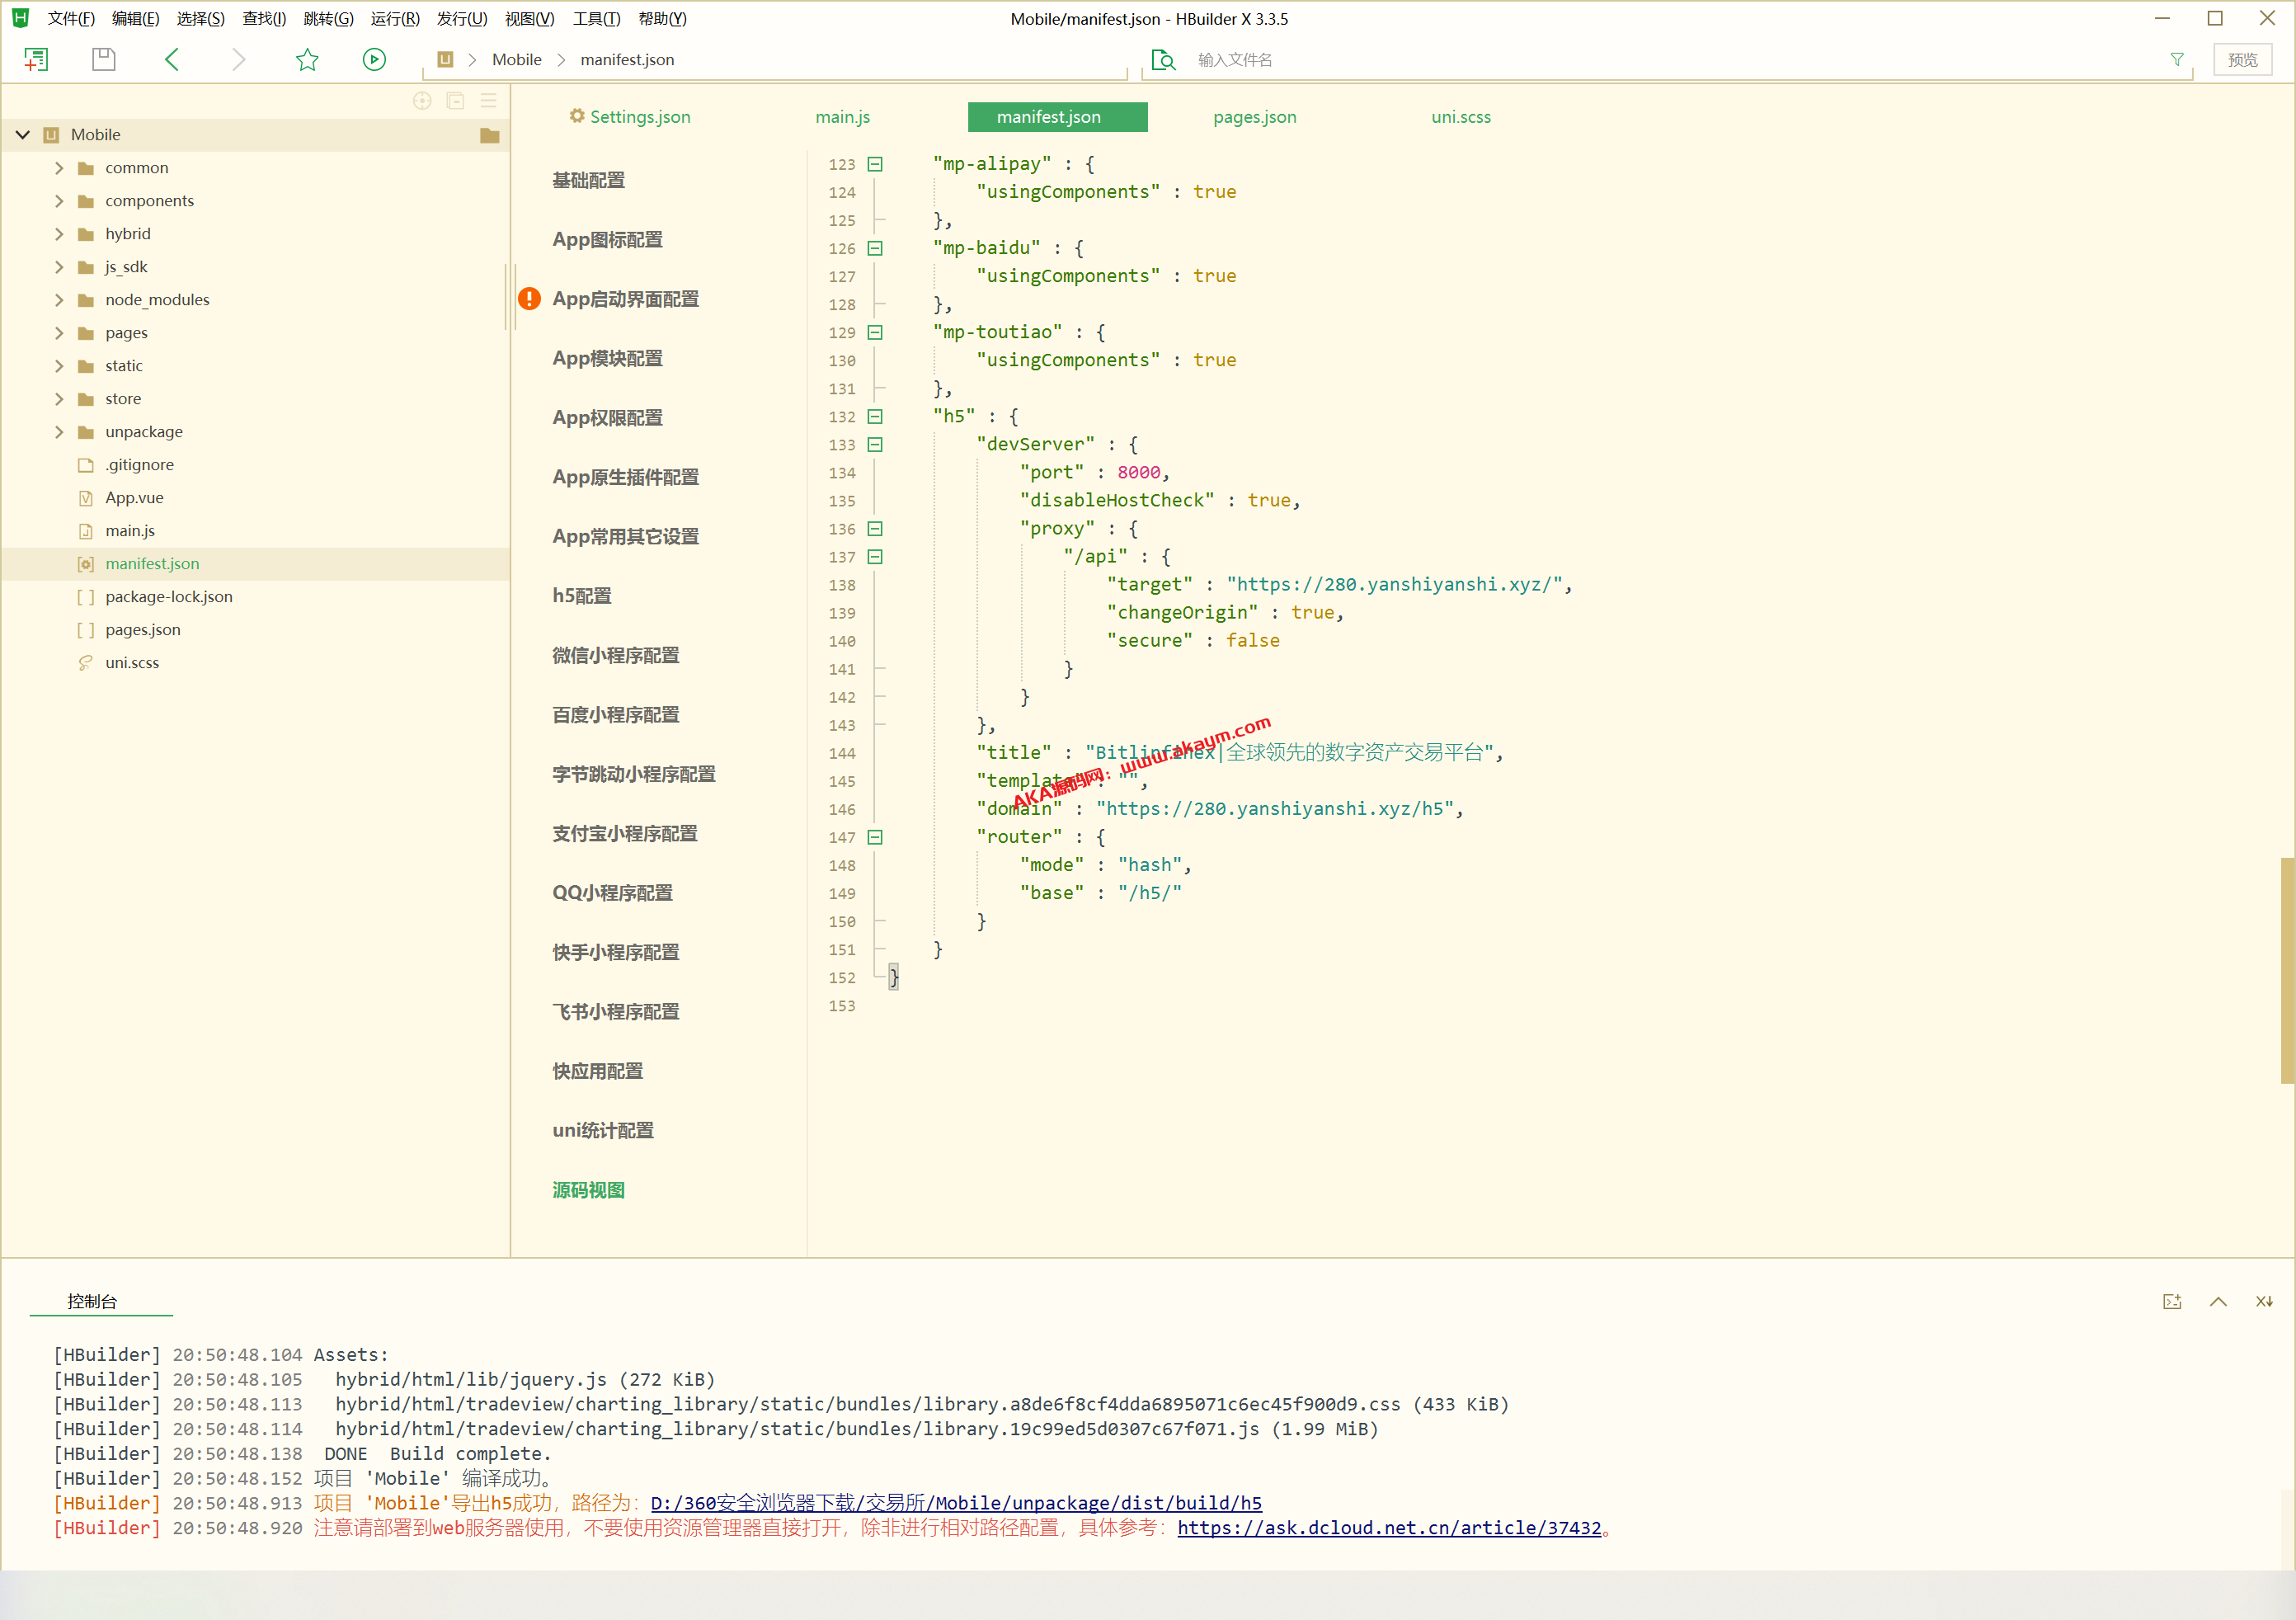Collapse the code fold at line 132

coord(875,417)
